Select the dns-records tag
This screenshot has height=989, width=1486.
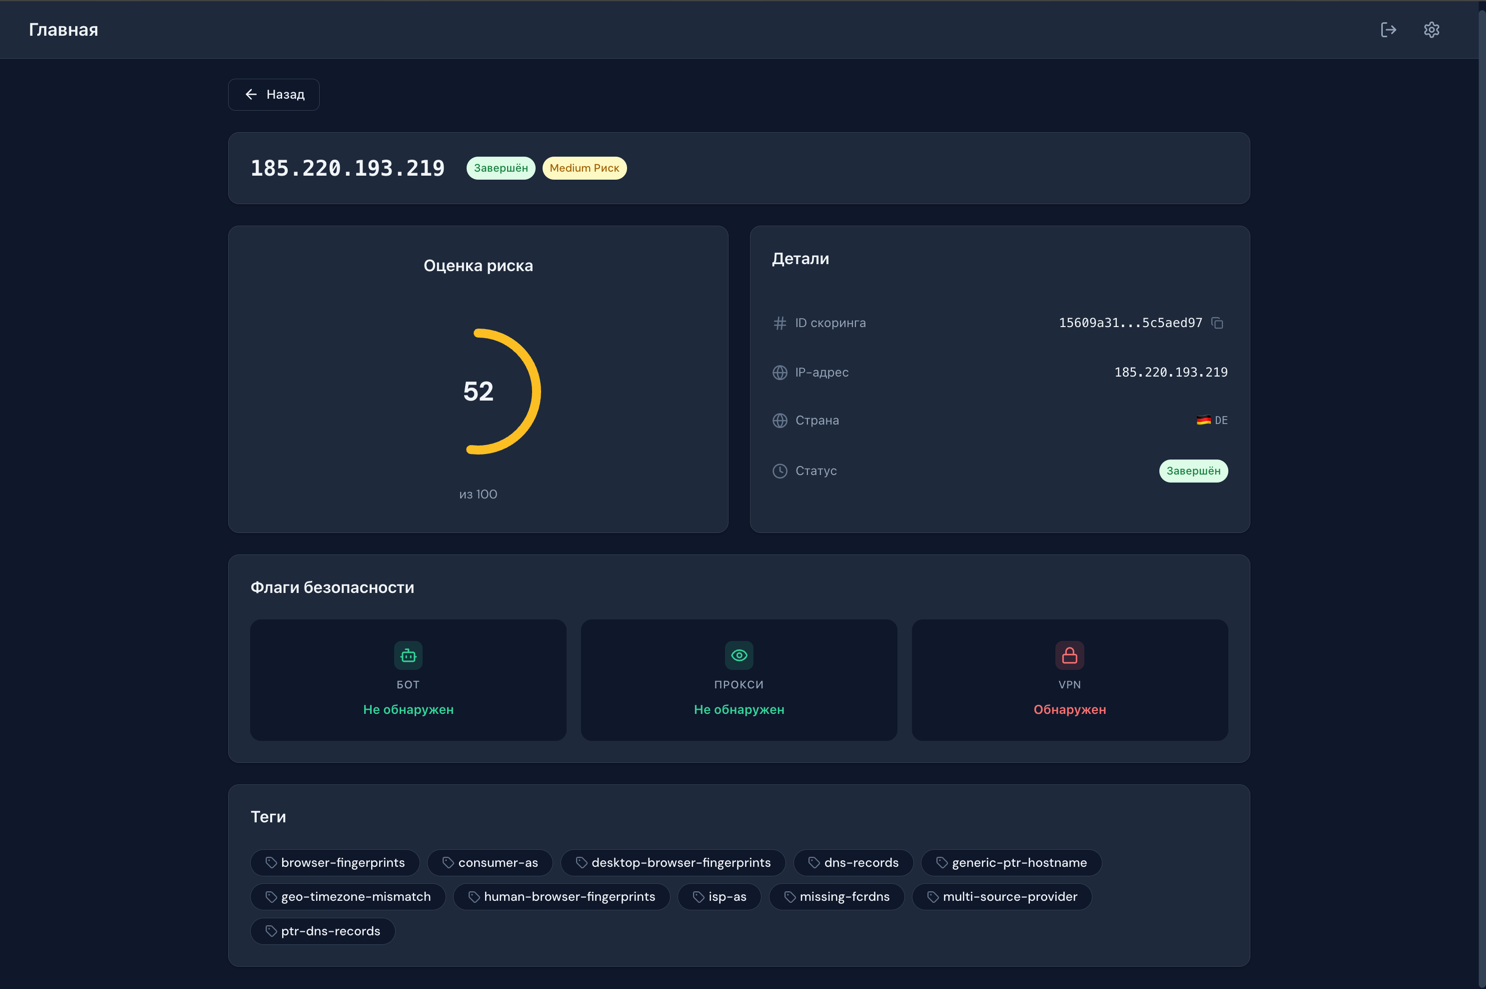853,863
